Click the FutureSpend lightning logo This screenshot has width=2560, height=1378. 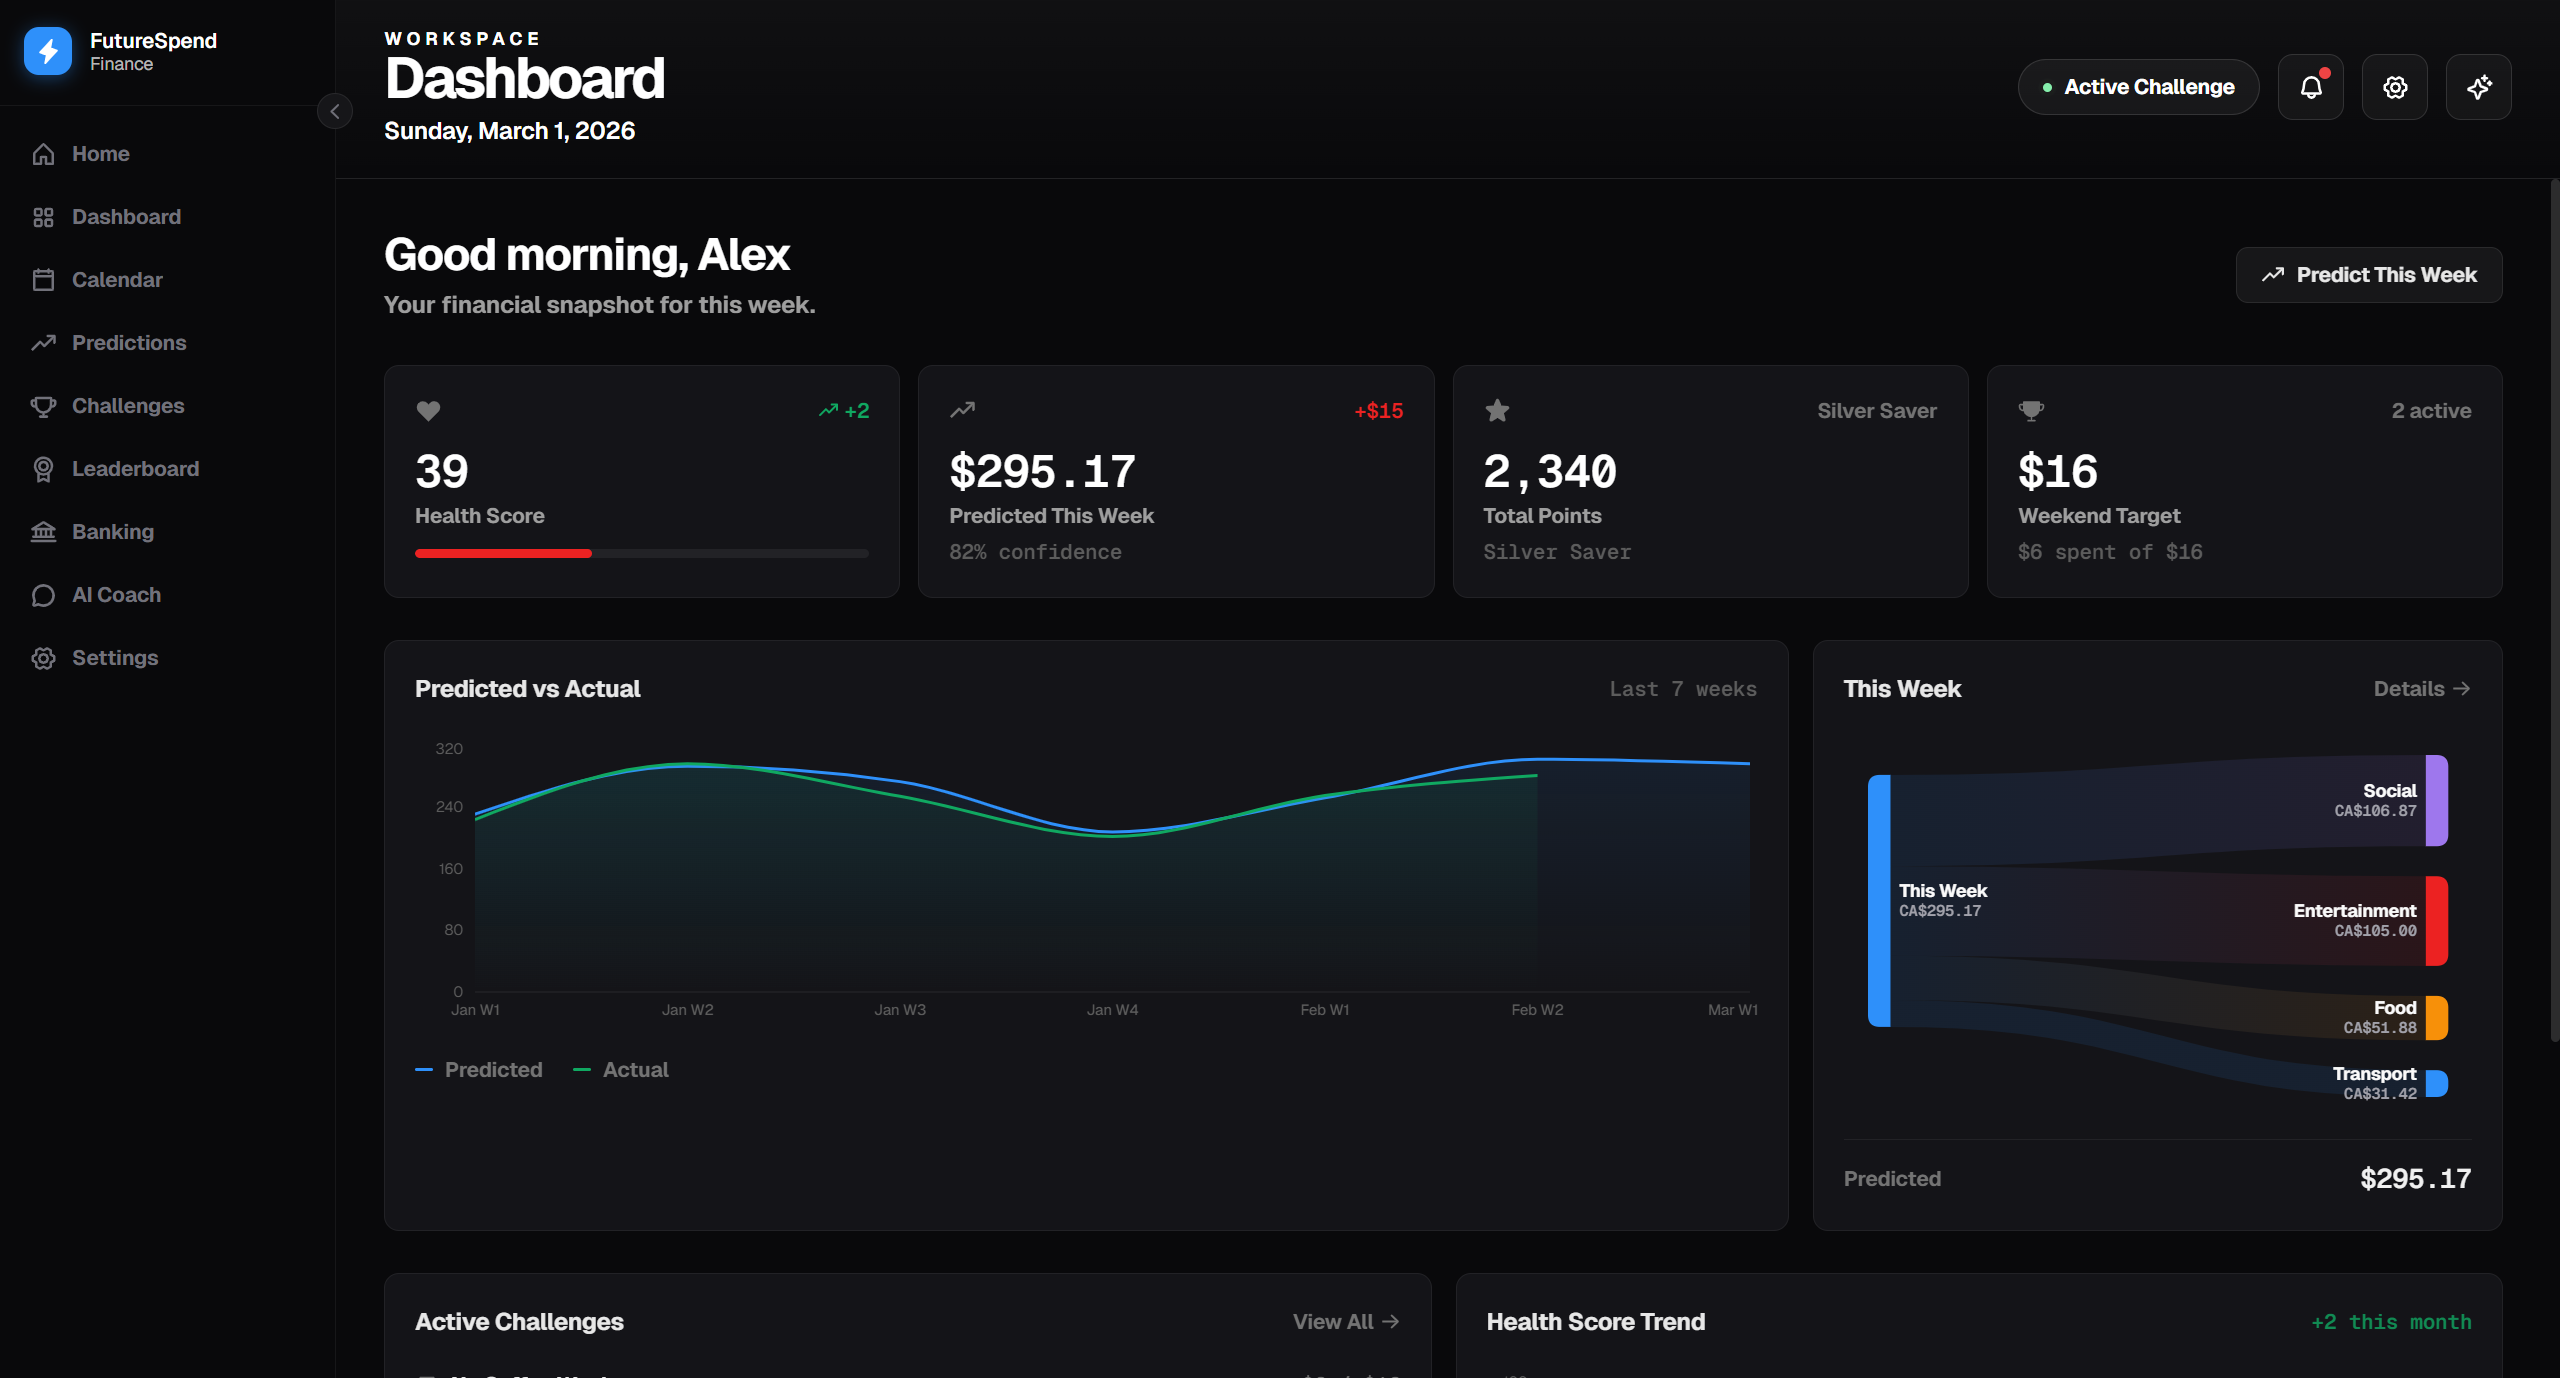[48, 51]
